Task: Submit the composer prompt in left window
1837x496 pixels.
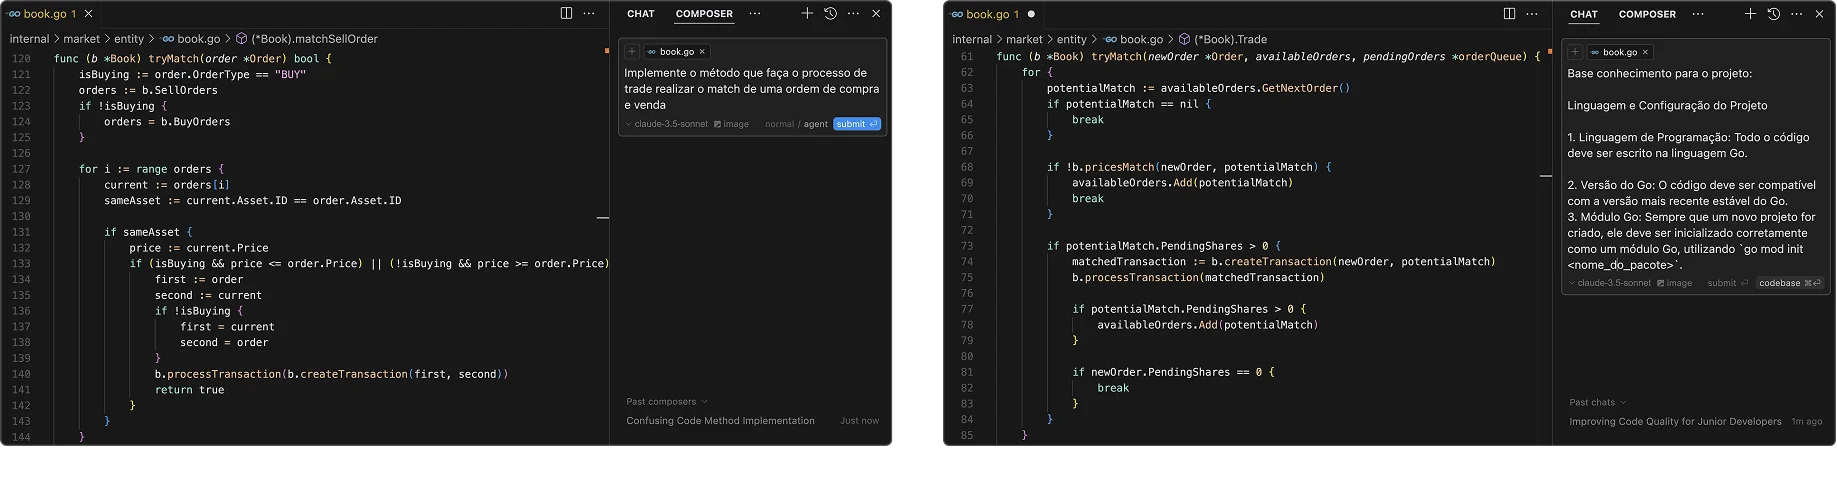Action: 857,124
